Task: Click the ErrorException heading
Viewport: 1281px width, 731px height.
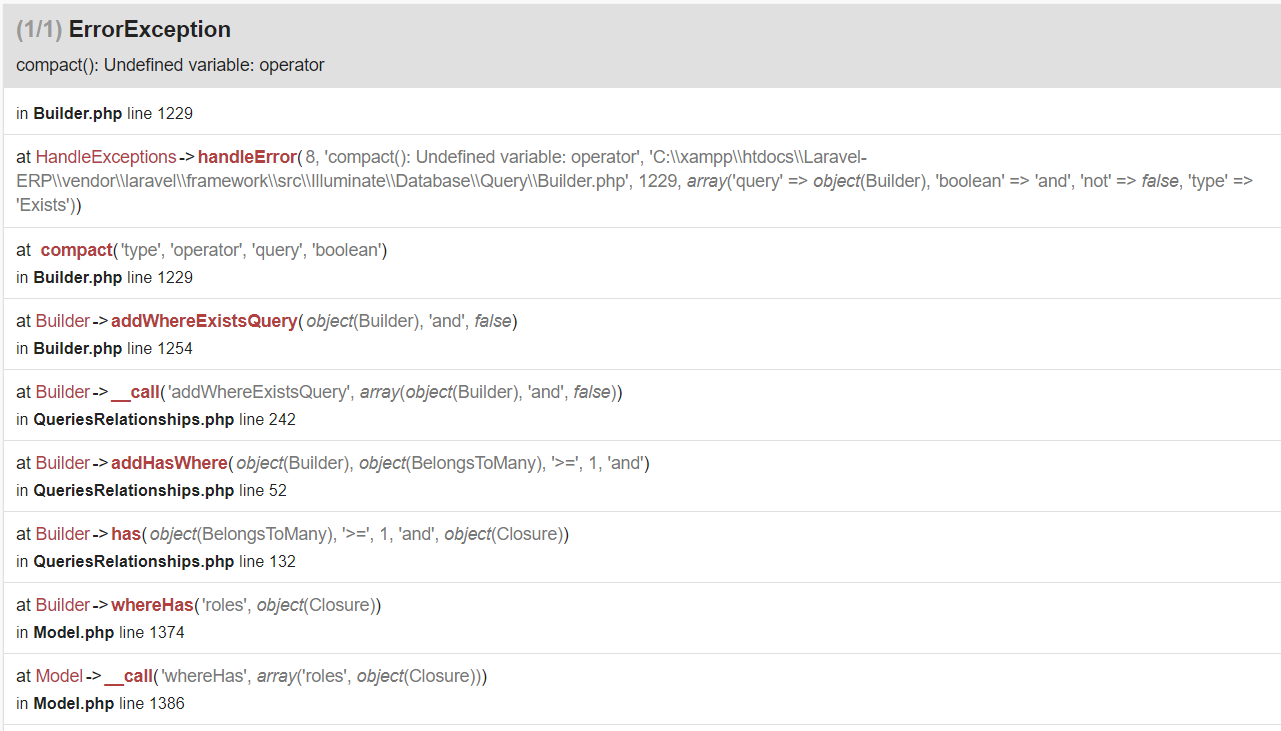Action: 149,30
